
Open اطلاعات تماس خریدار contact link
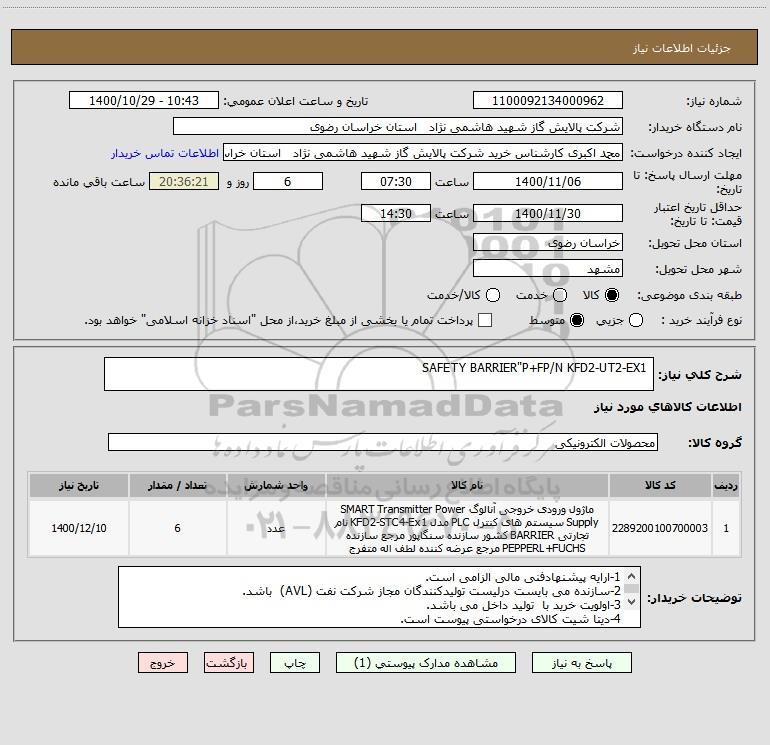coord(165,153)
